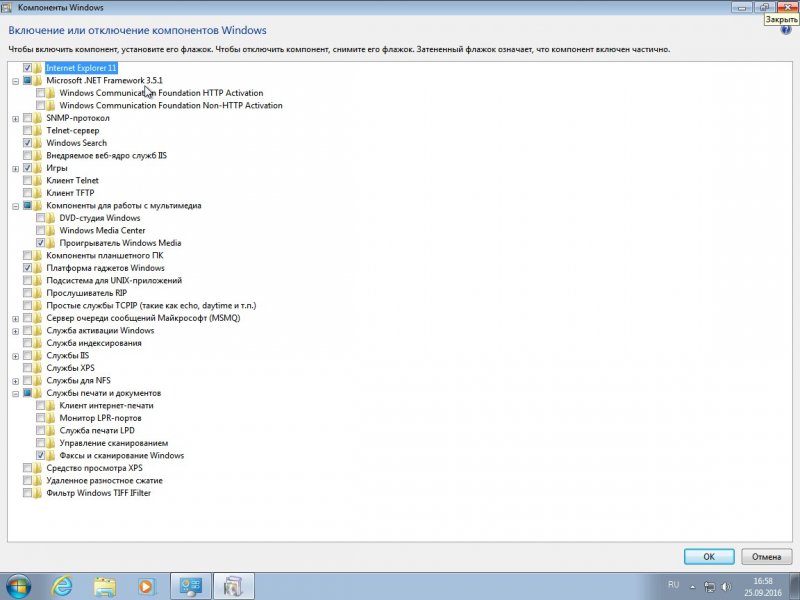The height and width of the screenshot is (600, 800).
Task: Click the network tray icon
Action: point(709,587)
